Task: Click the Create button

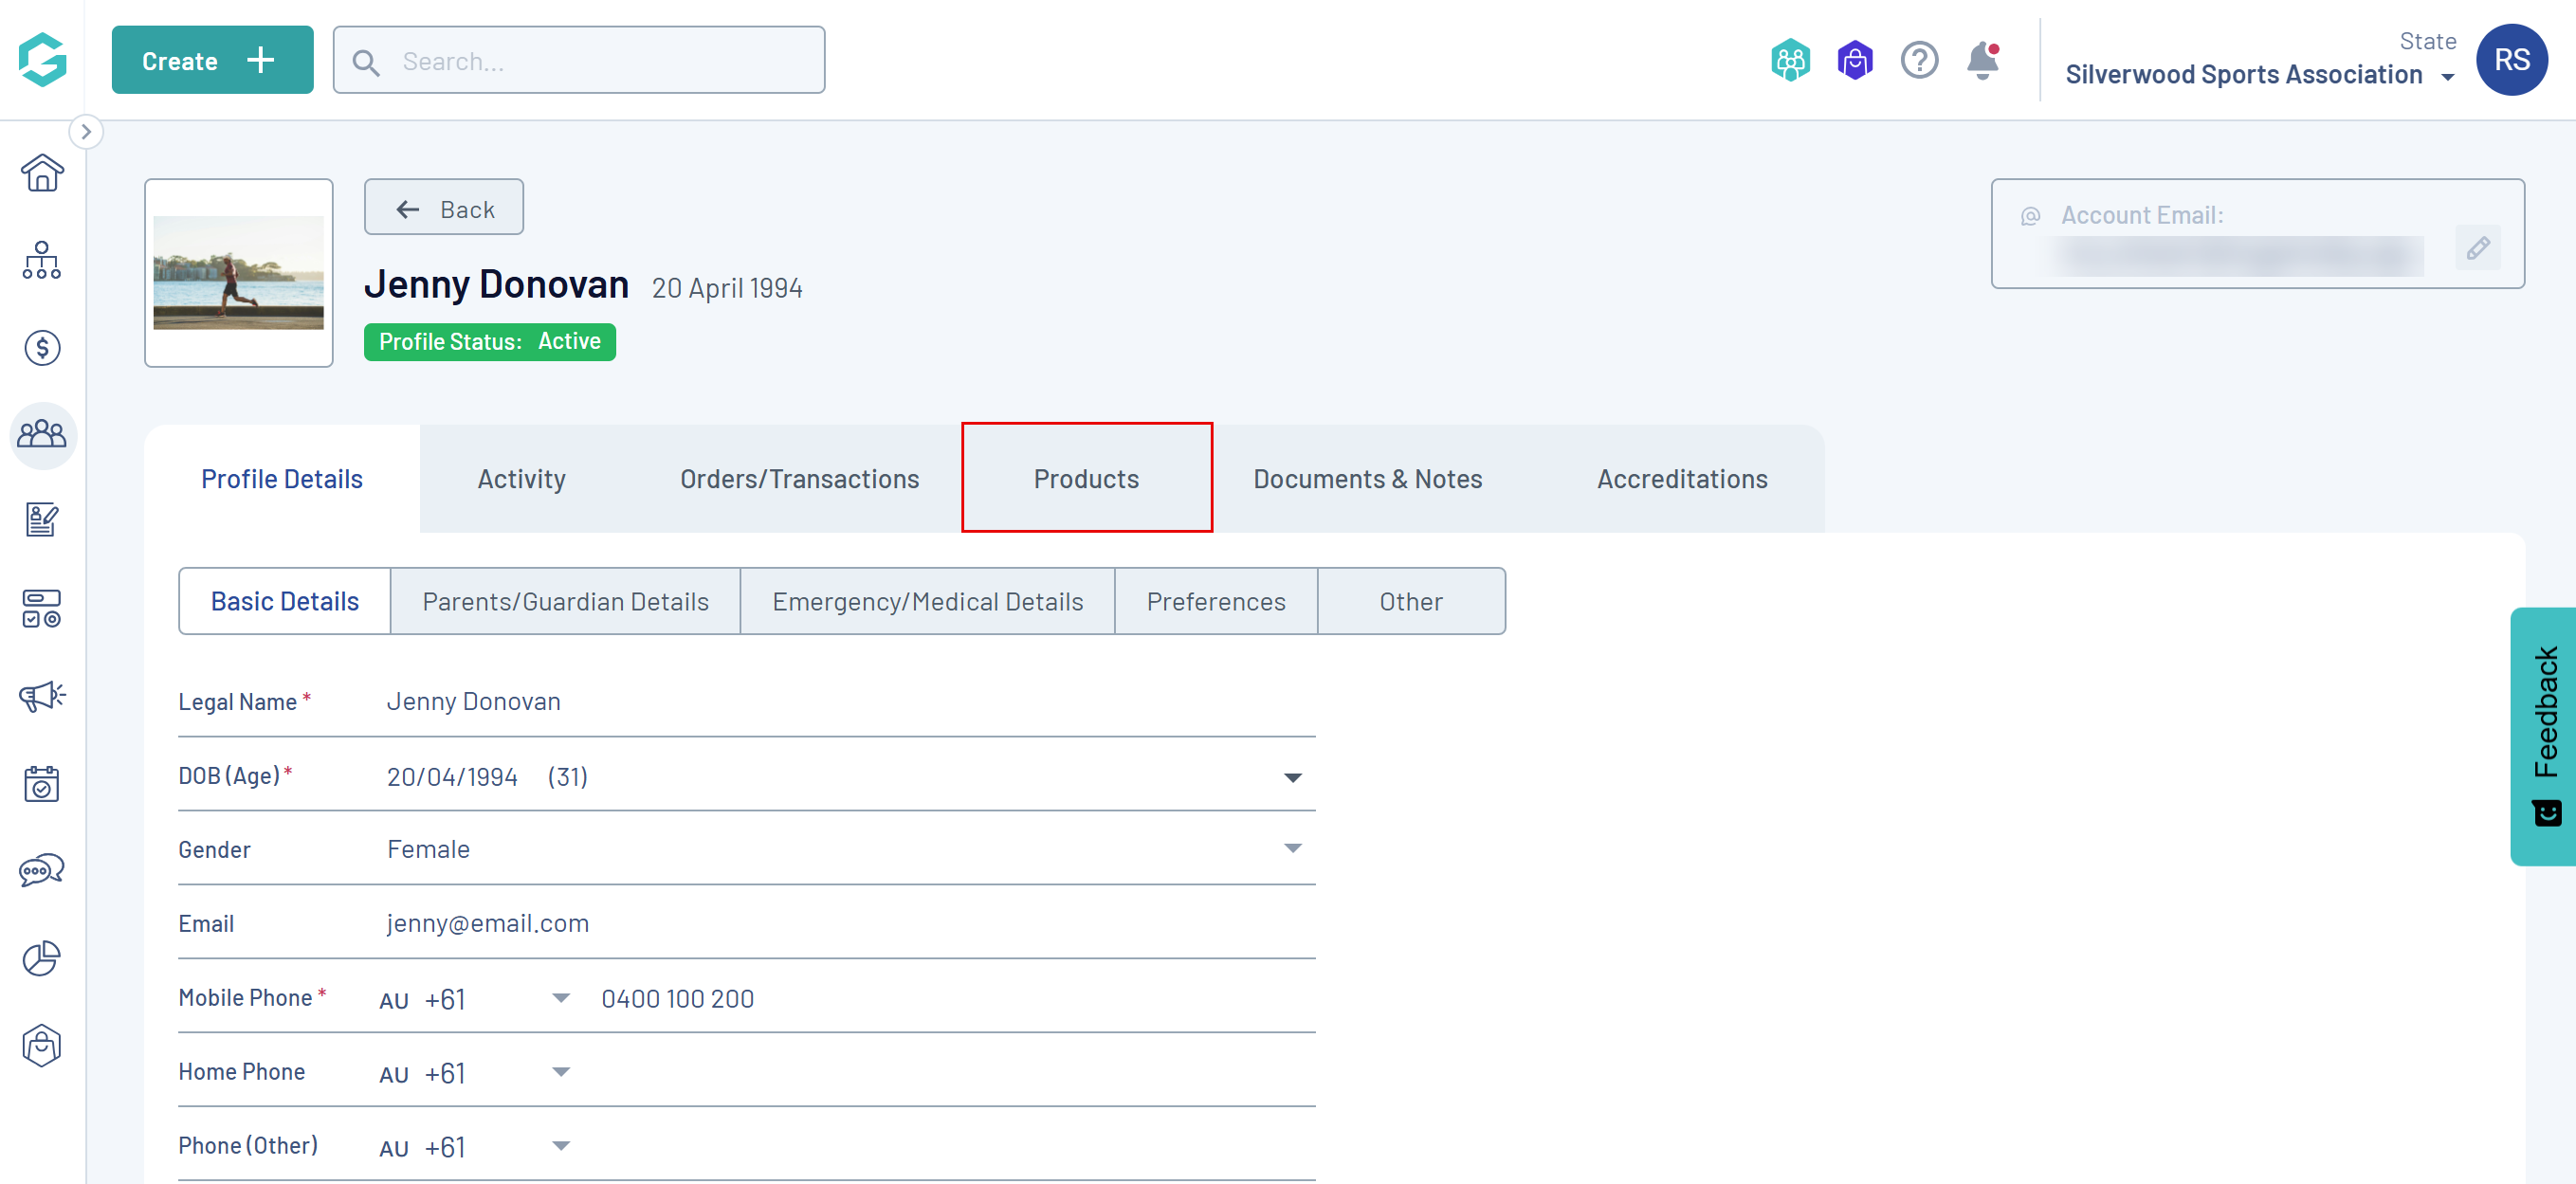Action: coord(212,60)
